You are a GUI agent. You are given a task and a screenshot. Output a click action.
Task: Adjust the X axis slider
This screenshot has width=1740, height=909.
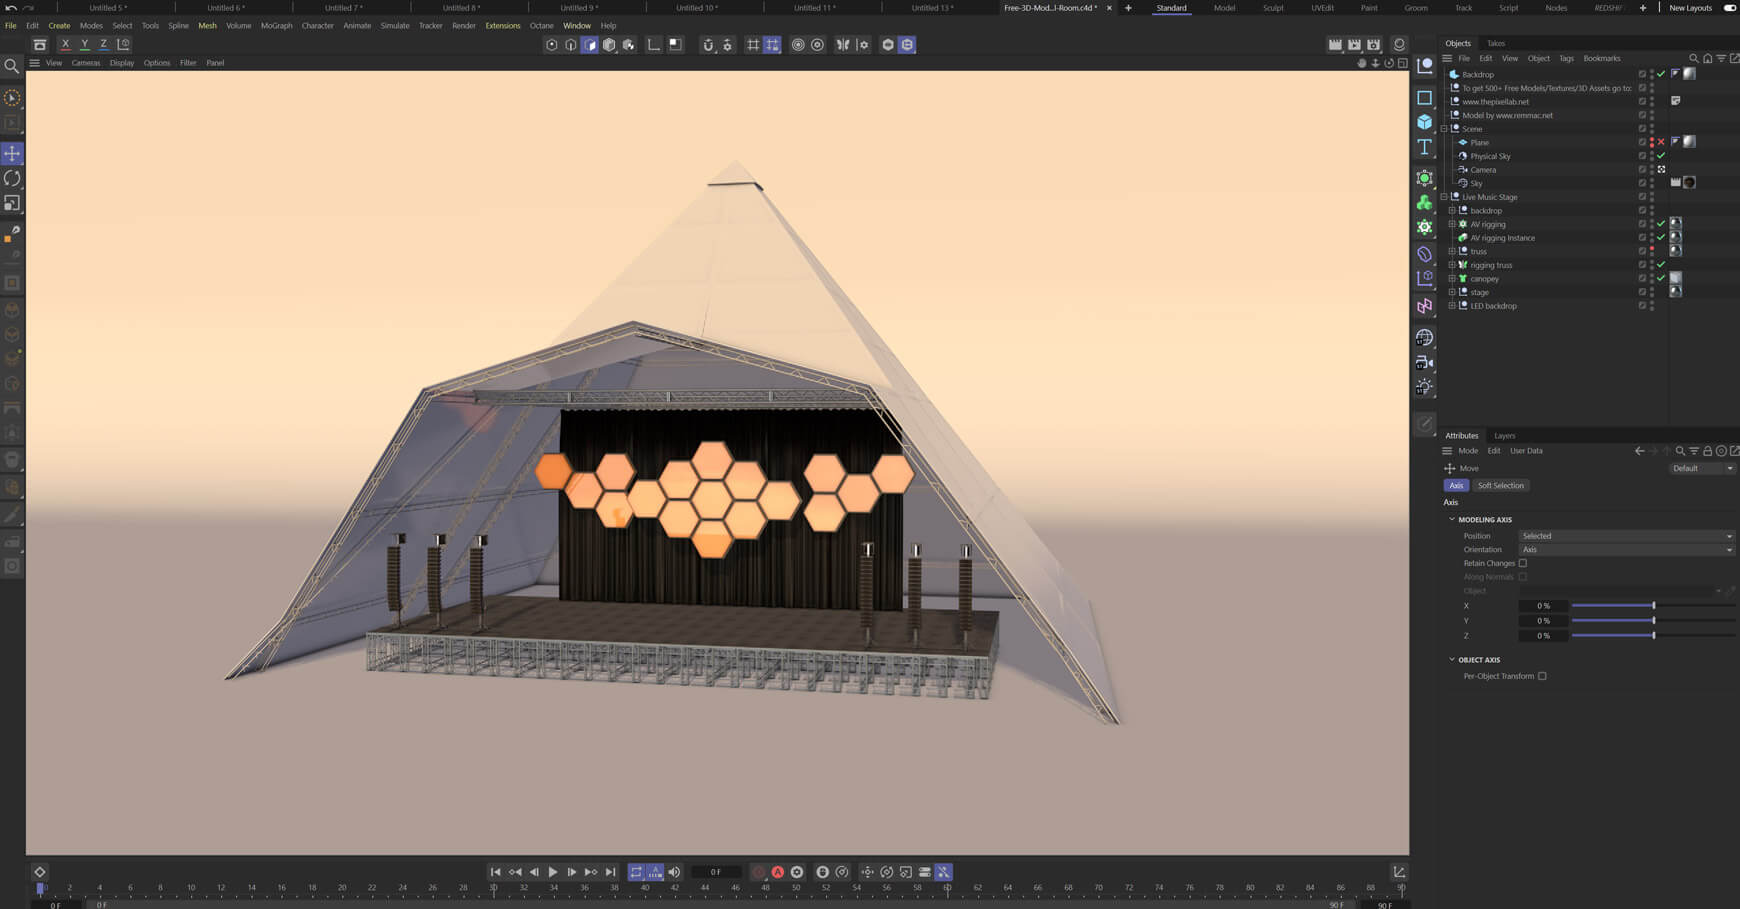[x=1653, y=606]
